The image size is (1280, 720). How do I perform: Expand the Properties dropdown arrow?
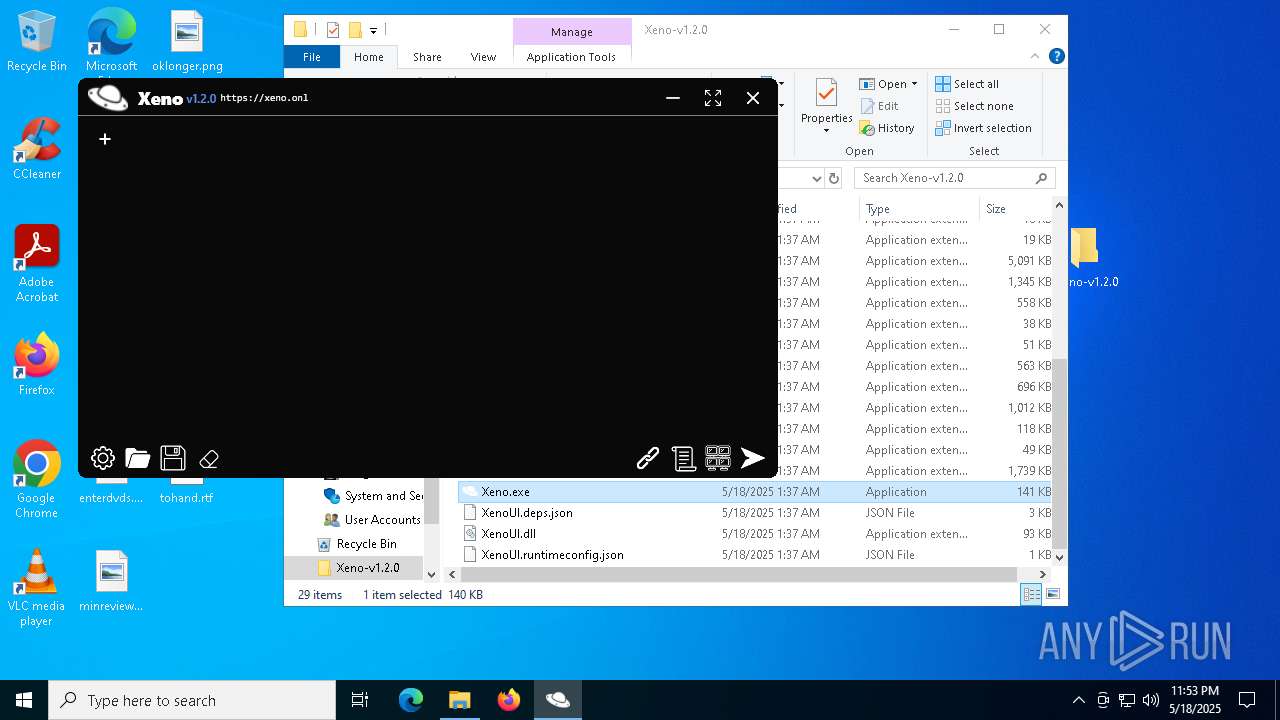826,131
